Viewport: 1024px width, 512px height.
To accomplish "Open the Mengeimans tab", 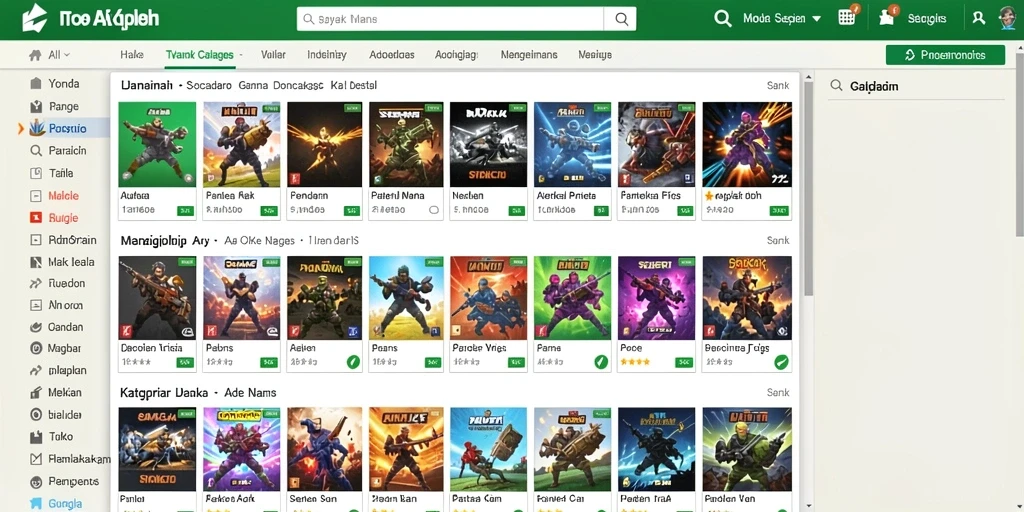I will [529, 55].
